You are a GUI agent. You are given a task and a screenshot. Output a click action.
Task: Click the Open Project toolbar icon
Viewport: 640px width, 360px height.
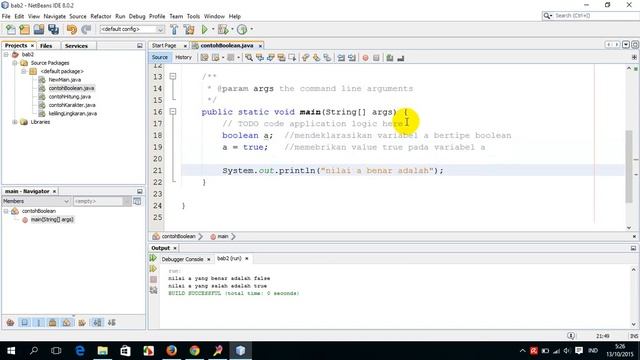pyautogui.click(x=39, y=29)
